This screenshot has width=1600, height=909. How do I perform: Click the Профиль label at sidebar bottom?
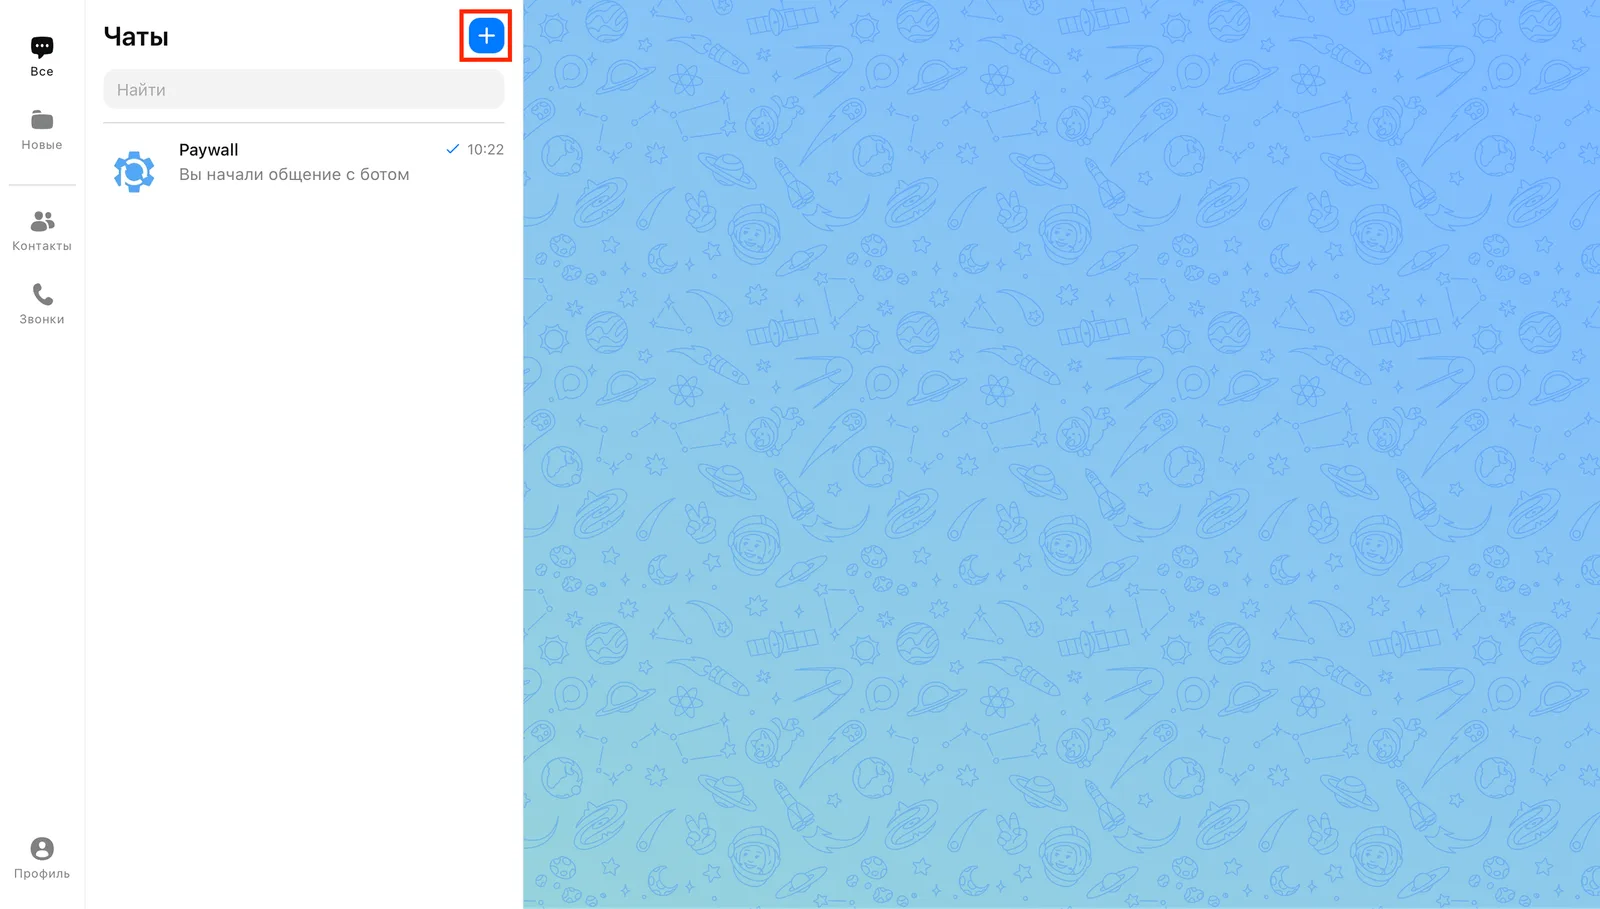click(42, 874)
